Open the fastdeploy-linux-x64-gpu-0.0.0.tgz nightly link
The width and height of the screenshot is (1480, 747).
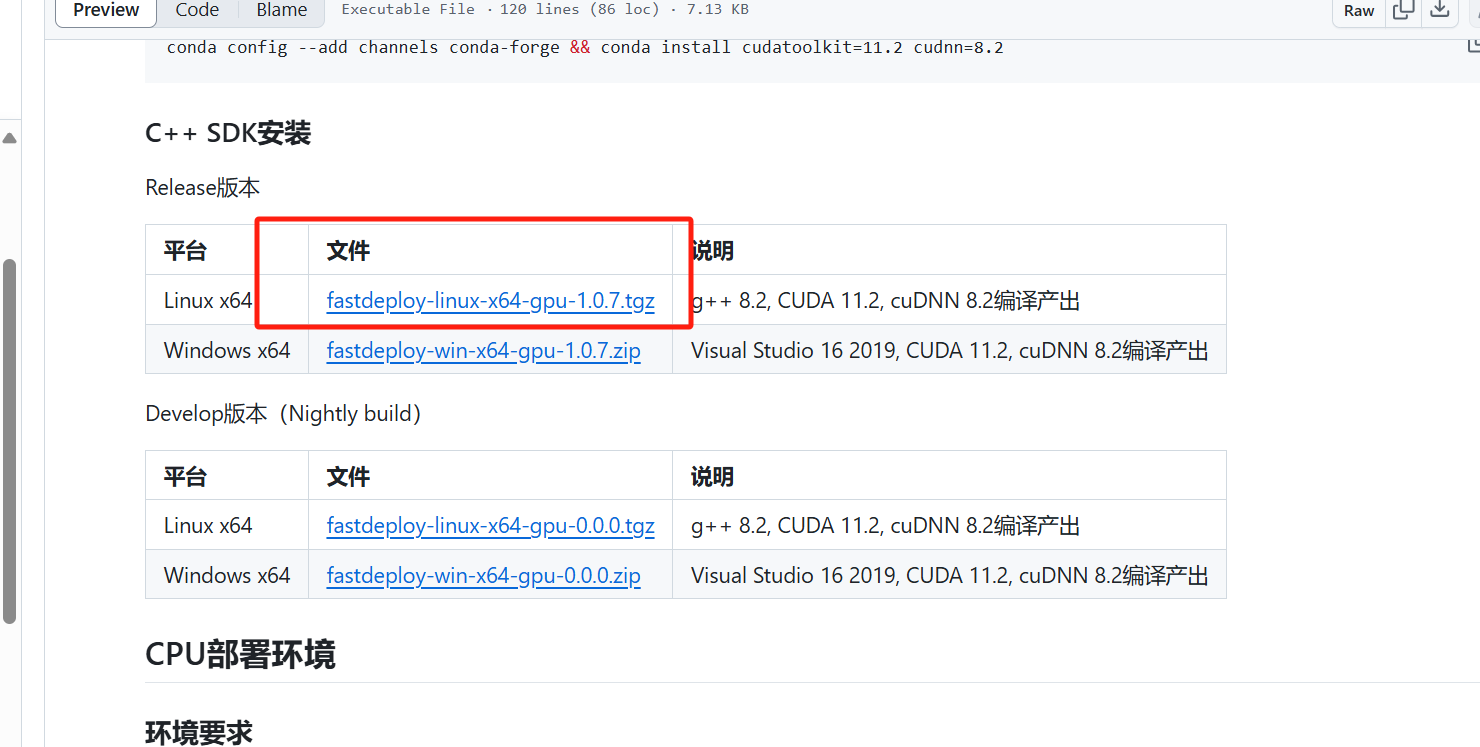coord(490,525)
